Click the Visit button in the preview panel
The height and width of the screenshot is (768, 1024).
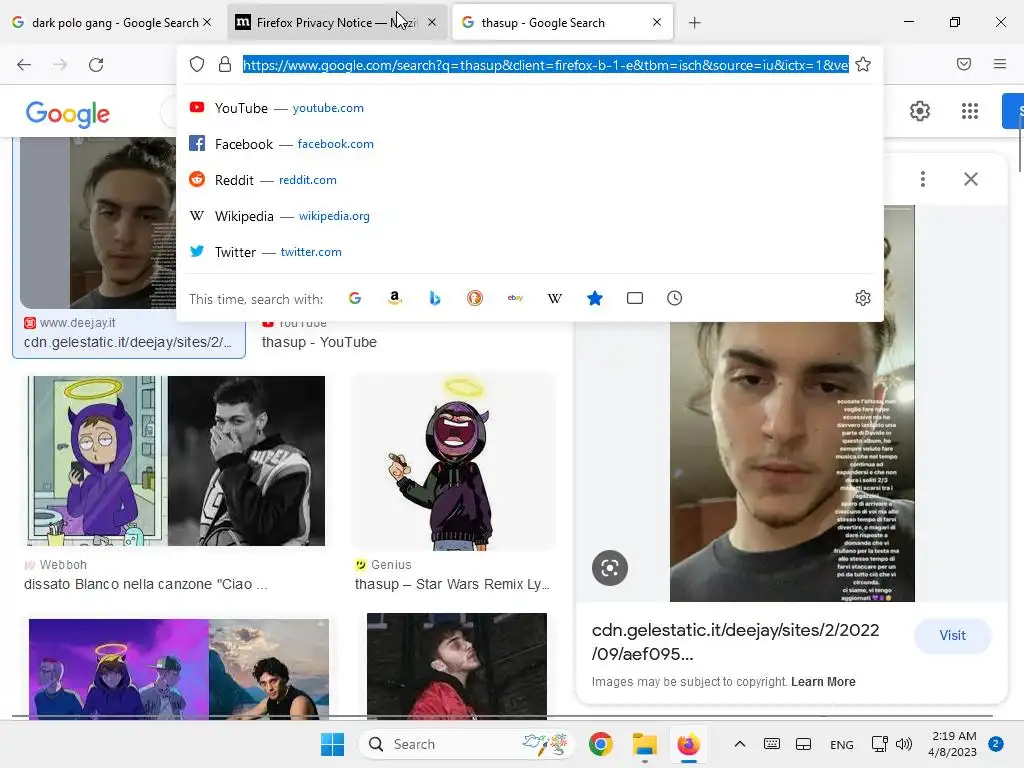(x=952, y=635)
